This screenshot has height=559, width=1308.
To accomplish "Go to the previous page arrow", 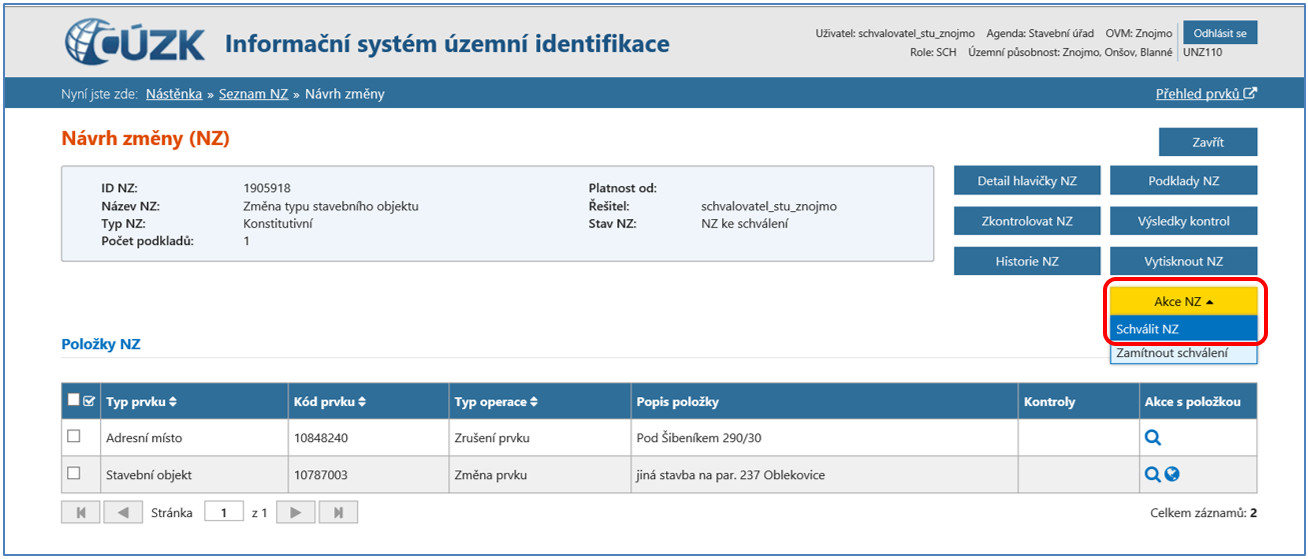I will [x=122, y=513].
